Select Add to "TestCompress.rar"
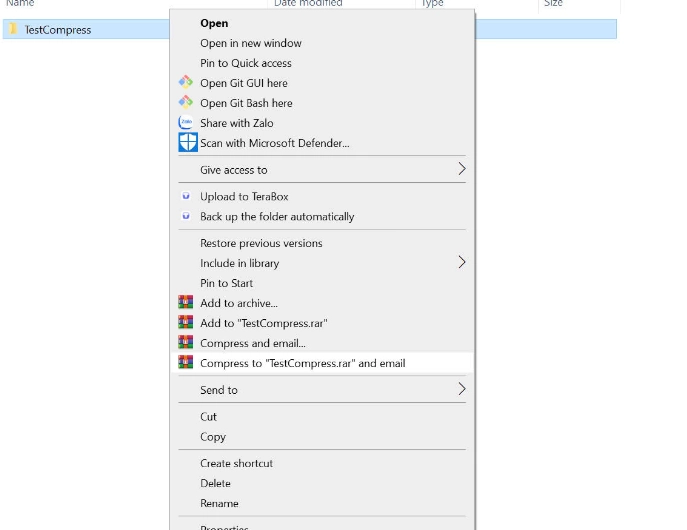The image size is (687, 530). pyautogui.click(x=322, y=323)
